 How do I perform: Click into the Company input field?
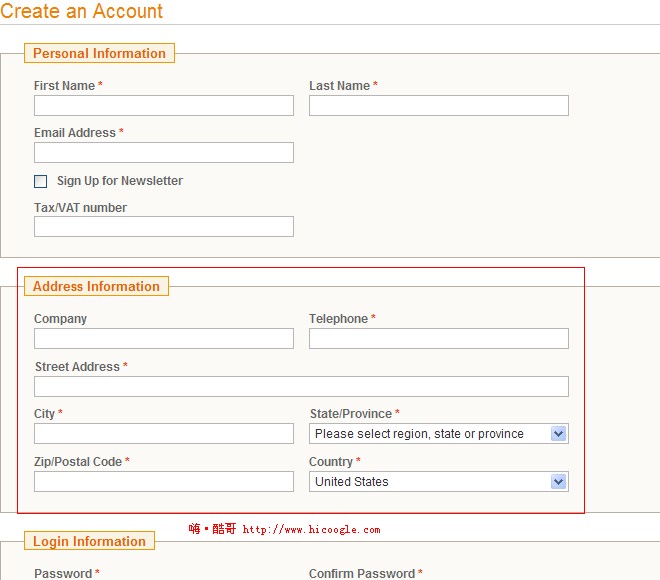click(x=164, y=339)
